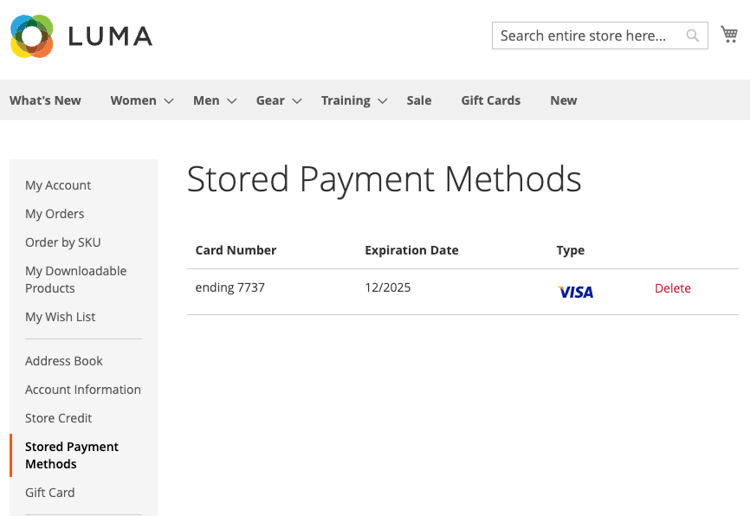Click the search magnifier icon
The height and width of the screenshot is (516, 750).
692,35
